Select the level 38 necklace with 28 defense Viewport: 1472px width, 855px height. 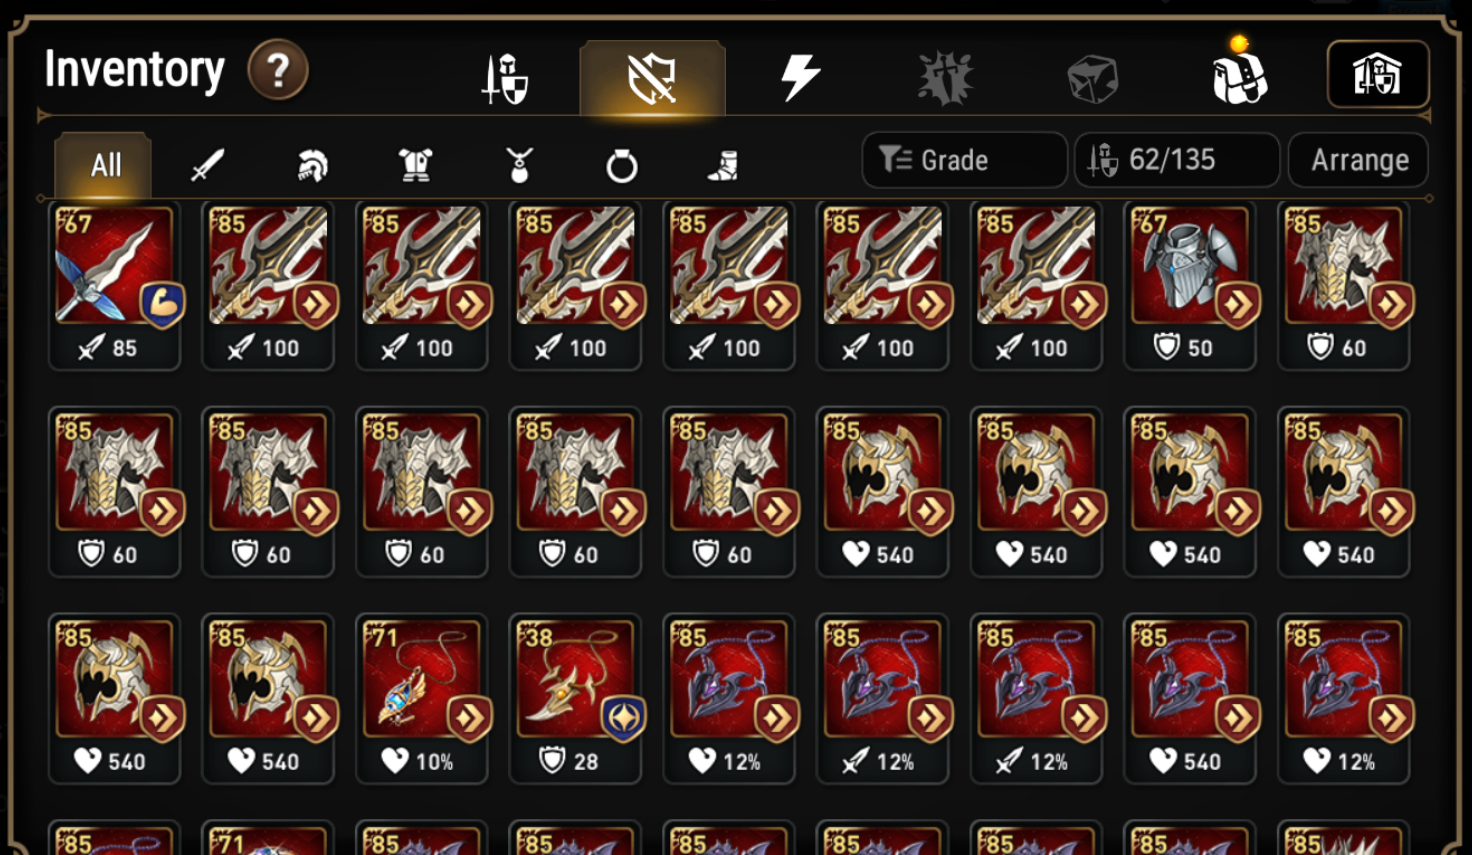click(575, 699)
